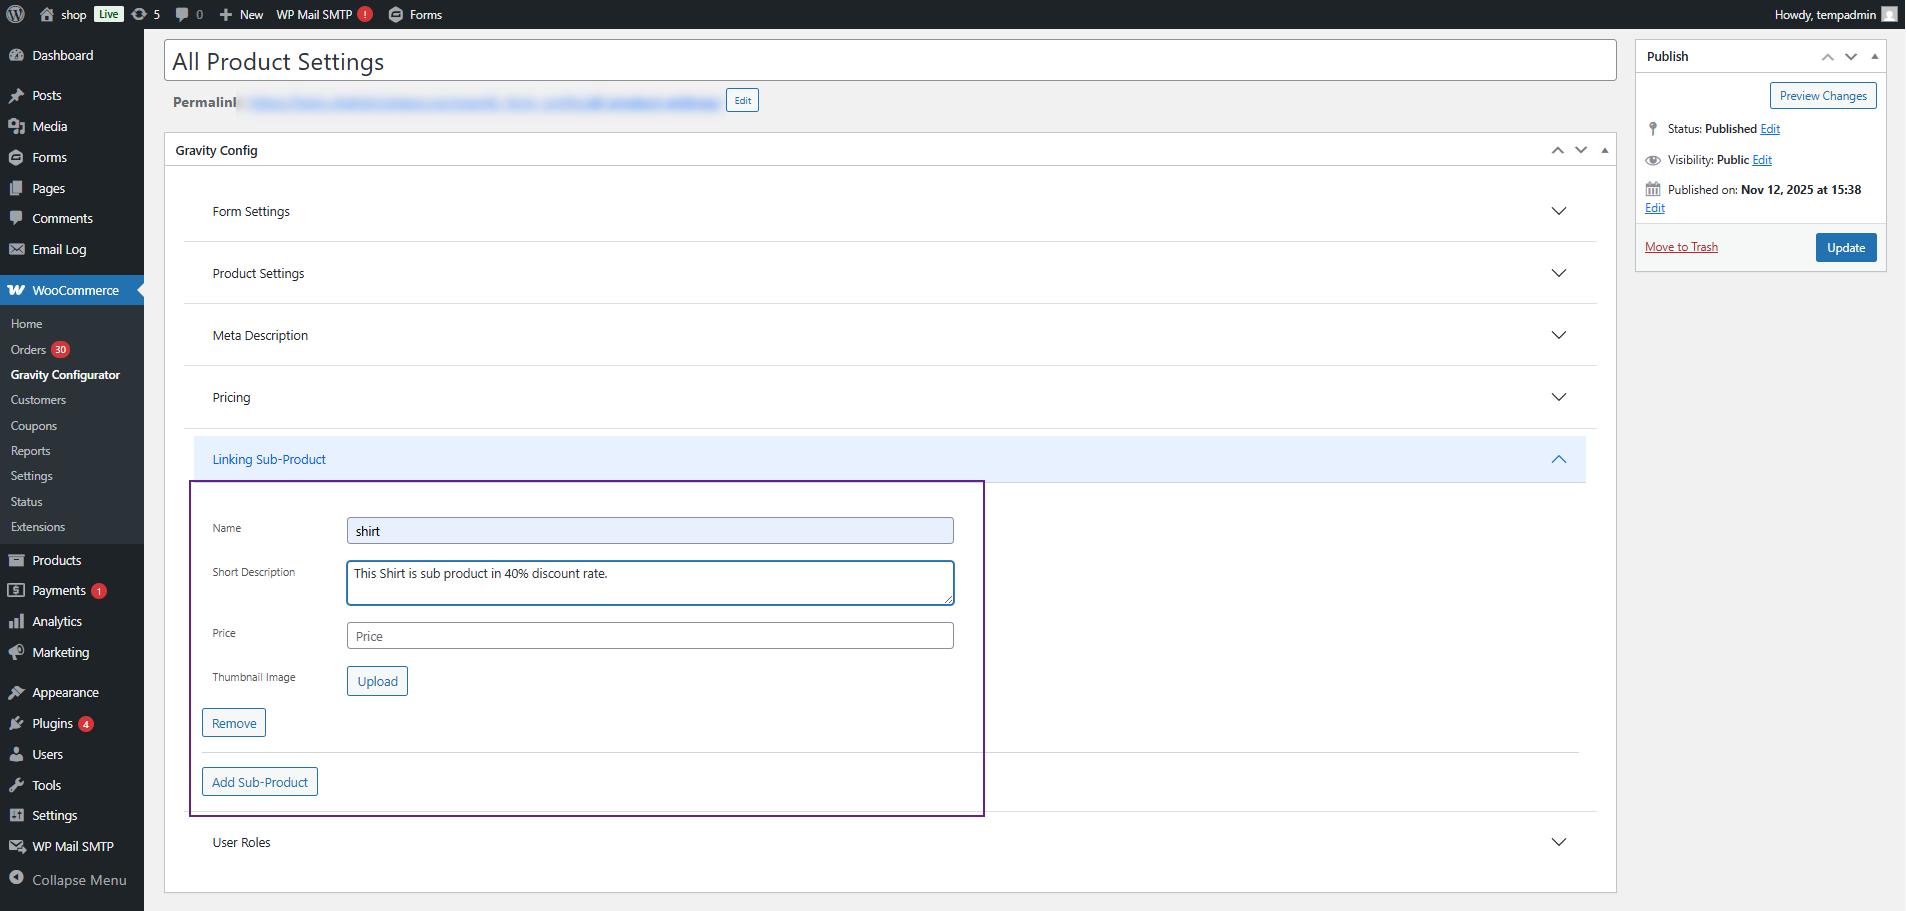Collapse the Linking Sub-Product section

(1558, 460)
